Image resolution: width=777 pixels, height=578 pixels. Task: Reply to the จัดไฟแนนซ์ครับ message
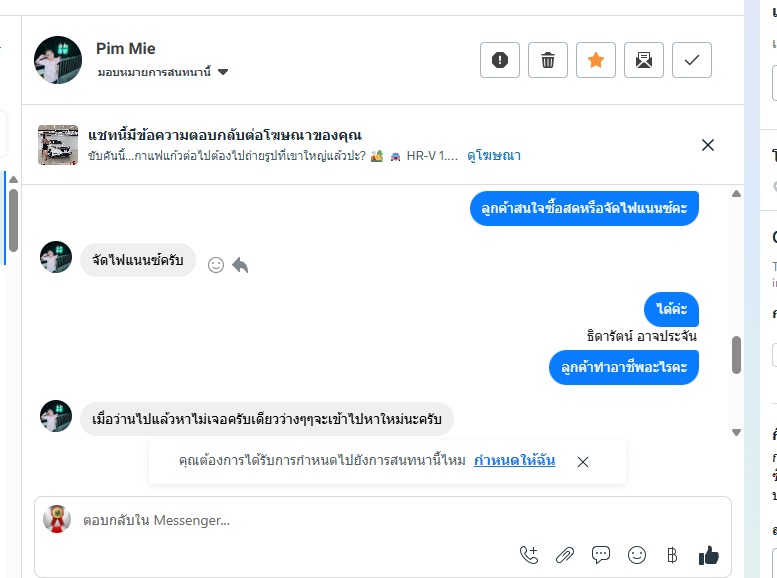tap(240, 265)
